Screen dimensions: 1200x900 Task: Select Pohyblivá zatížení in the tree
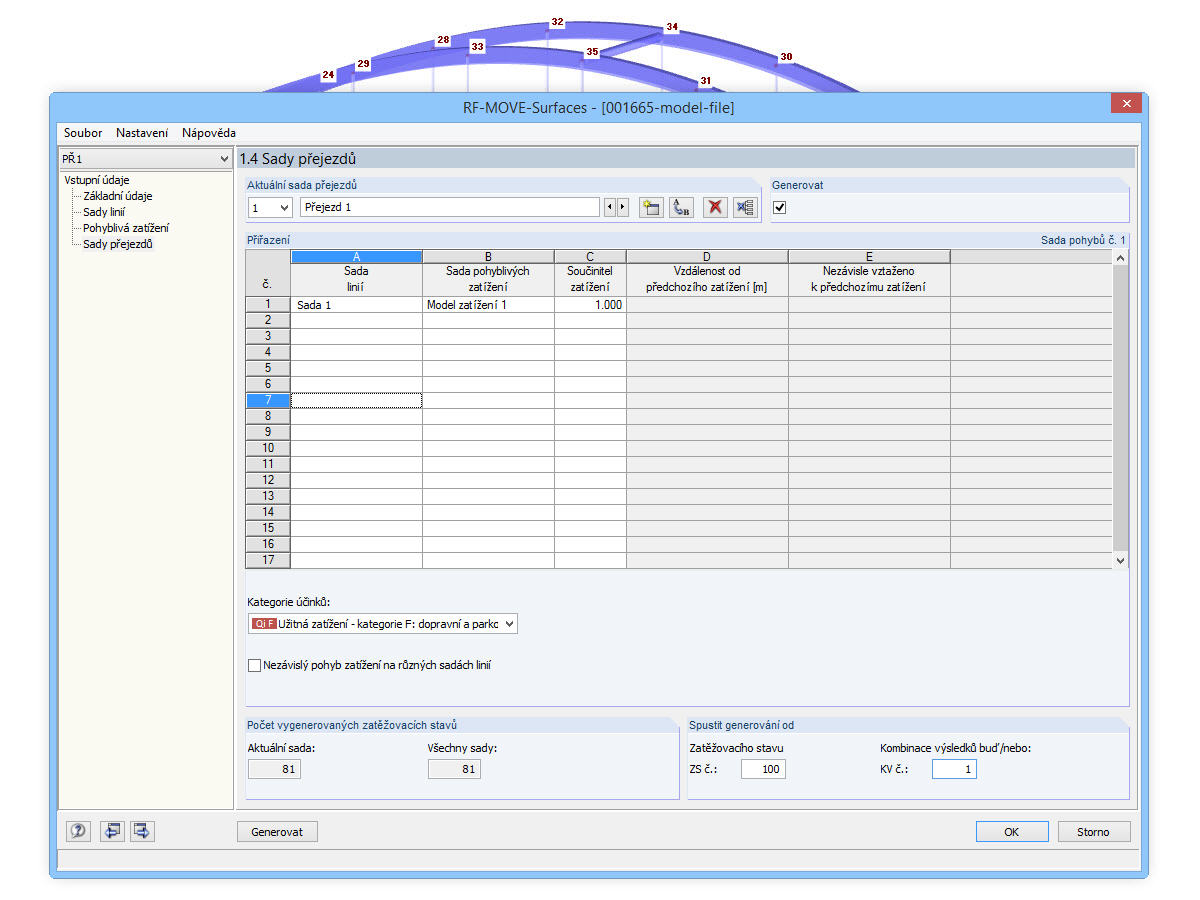coord(126,228)
